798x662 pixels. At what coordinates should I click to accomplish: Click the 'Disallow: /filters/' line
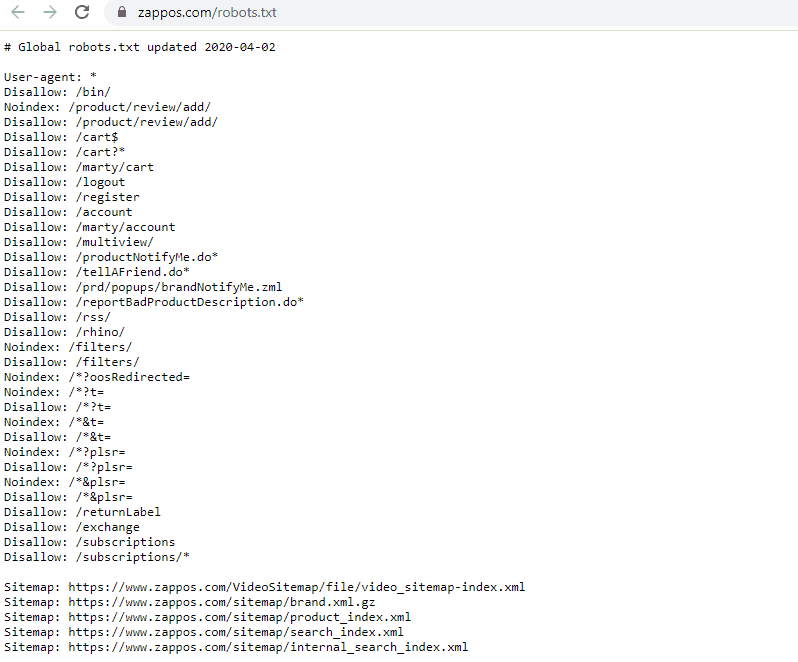(x=72, y=362)
